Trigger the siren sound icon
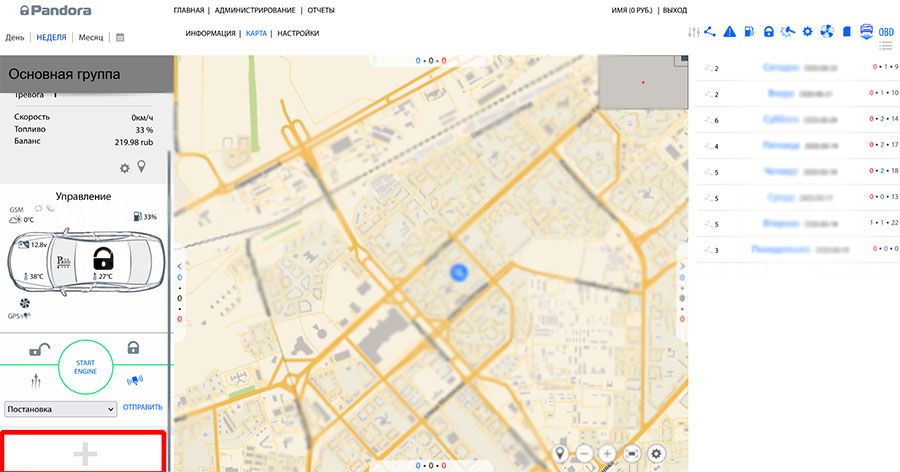Viewport: 900px width, 472px height. click(134, 380)
